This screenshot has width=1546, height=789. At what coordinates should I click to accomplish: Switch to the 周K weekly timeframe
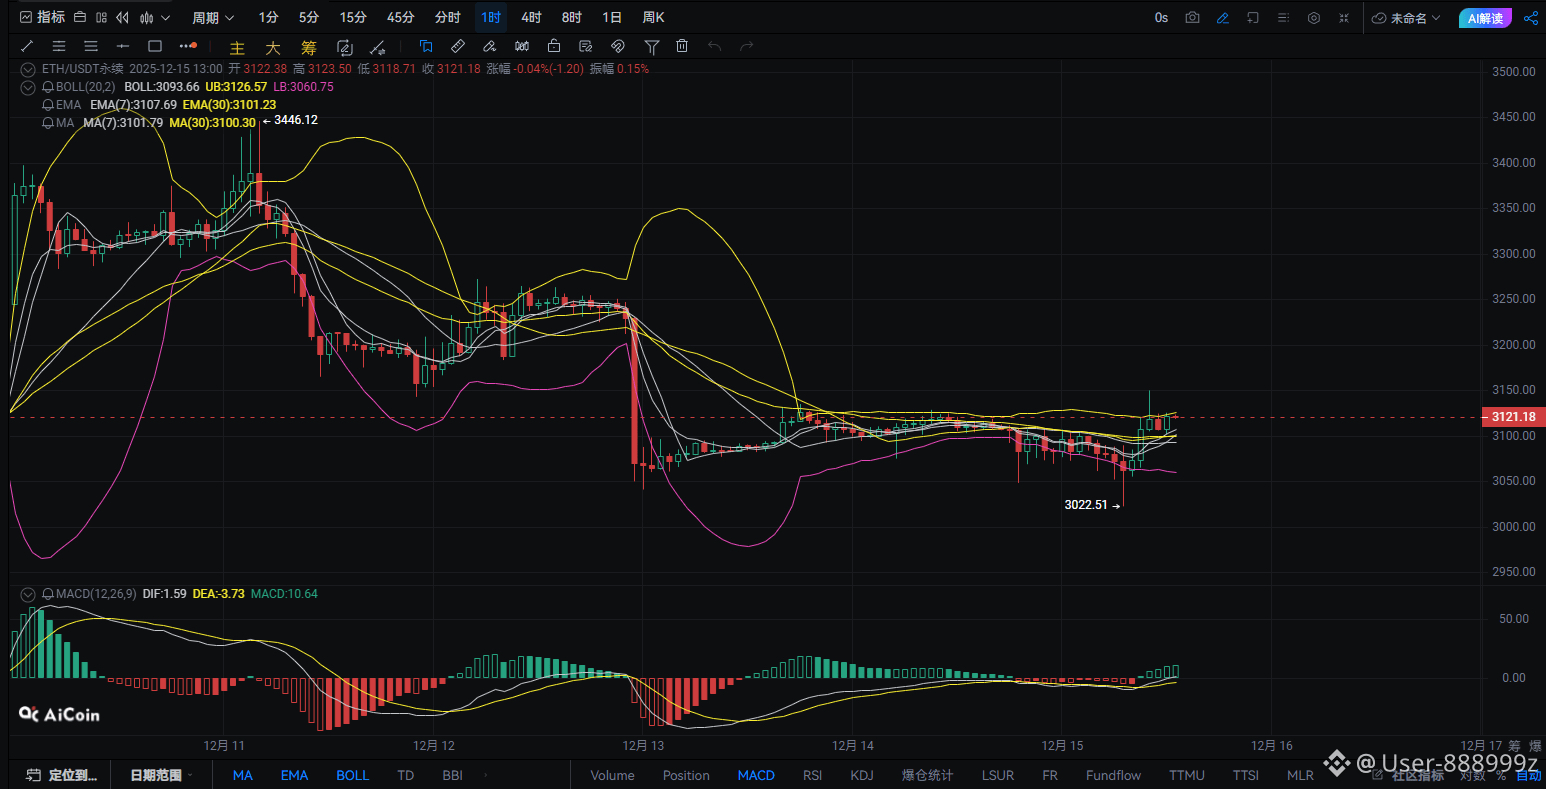tap(653, 17)
